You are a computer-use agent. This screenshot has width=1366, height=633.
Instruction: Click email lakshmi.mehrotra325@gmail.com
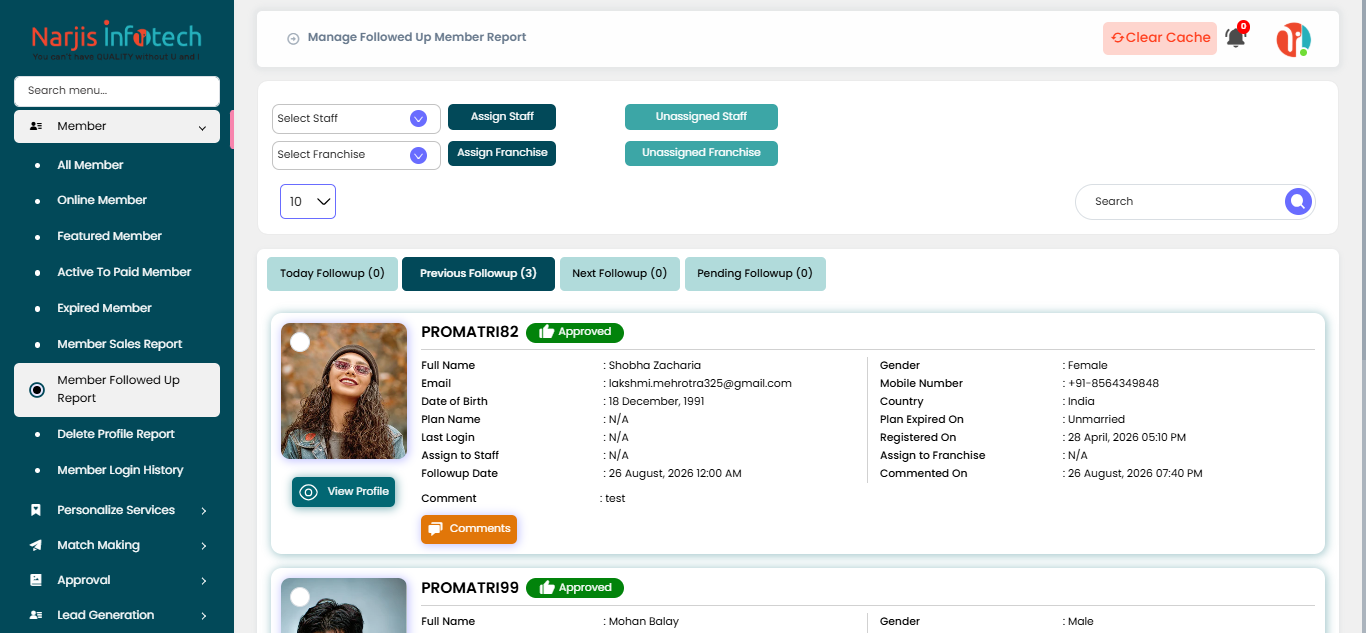pyautogui.click(x=700, y=383)
